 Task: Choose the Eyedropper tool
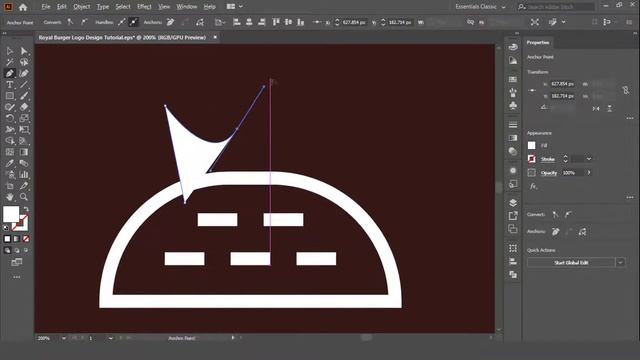point(10,163)
